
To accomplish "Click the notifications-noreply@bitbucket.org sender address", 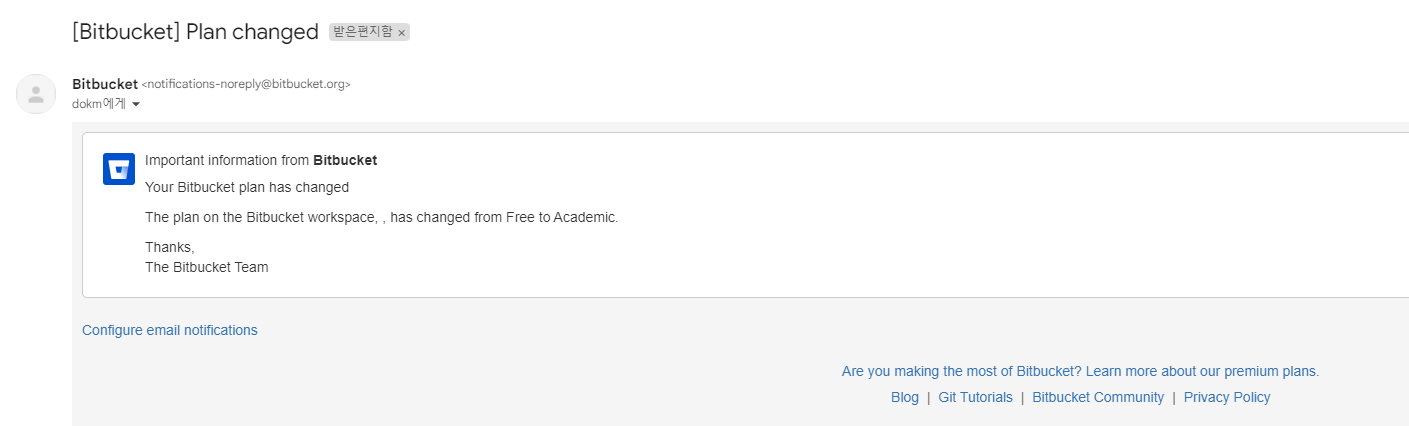I will point(246,84).
